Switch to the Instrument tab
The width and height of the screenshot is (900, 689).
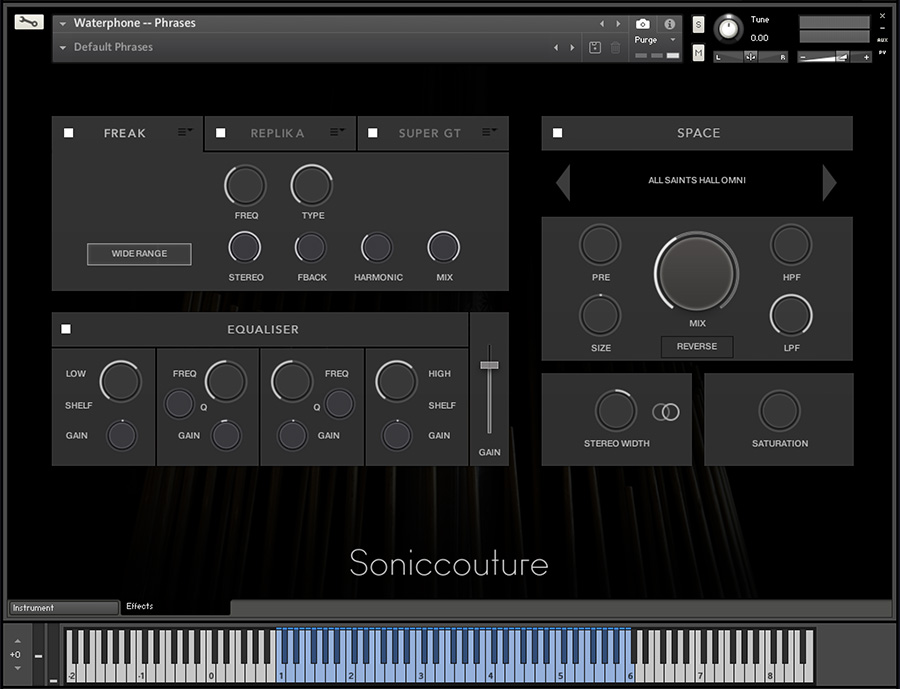click(63, 607)
